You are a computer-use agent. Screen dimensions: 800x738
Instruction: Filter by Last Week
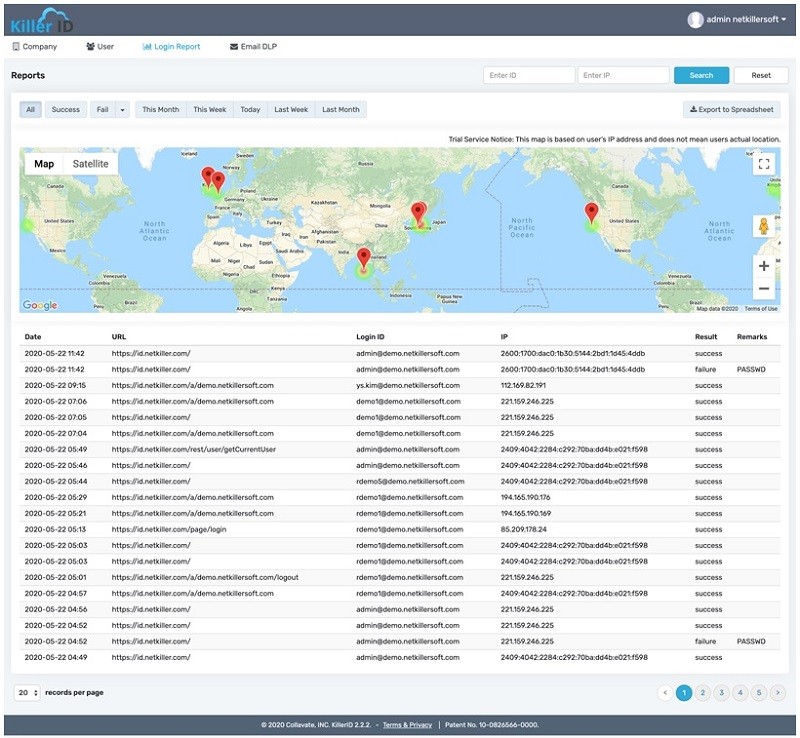point(291,109)
